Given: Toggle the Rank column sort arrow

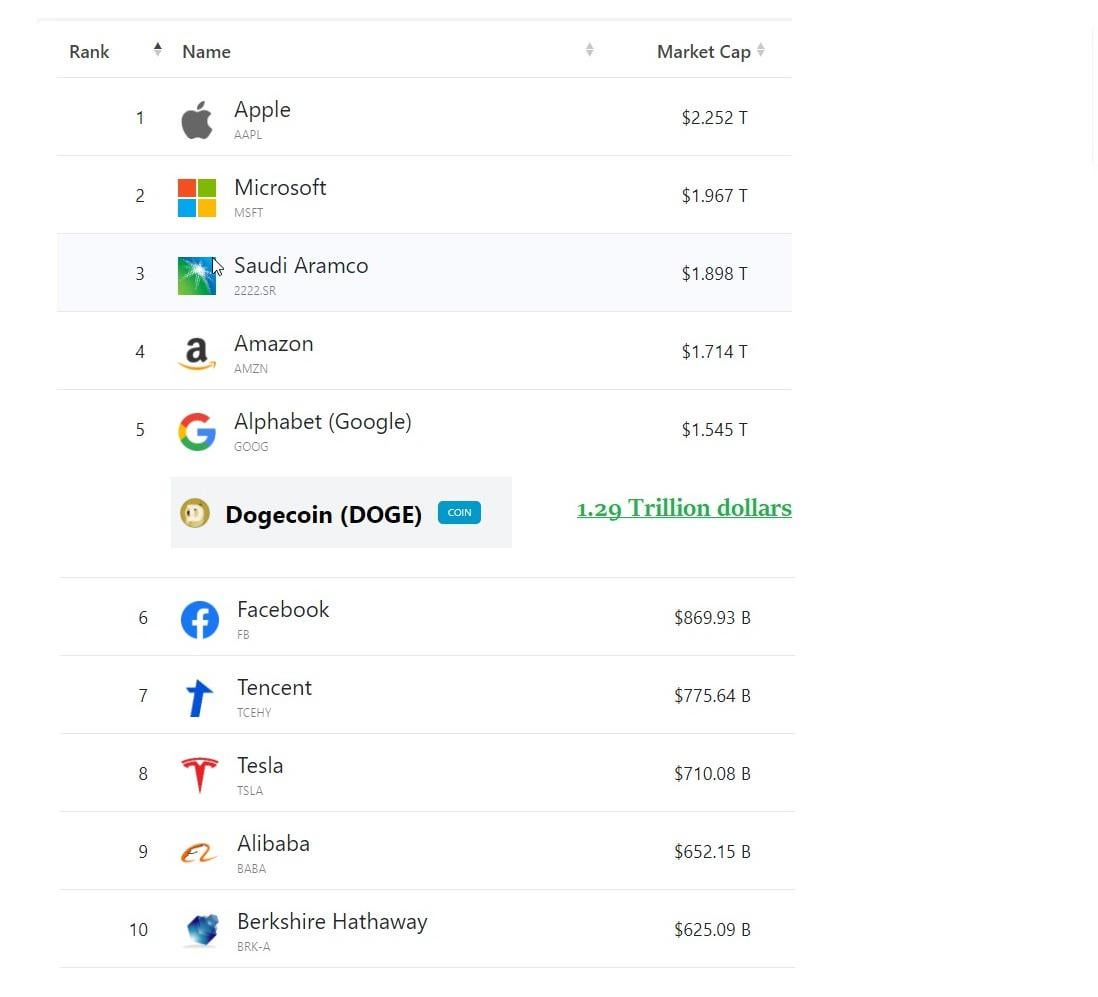Looking at the screenshot, I should tap(158, 48).
